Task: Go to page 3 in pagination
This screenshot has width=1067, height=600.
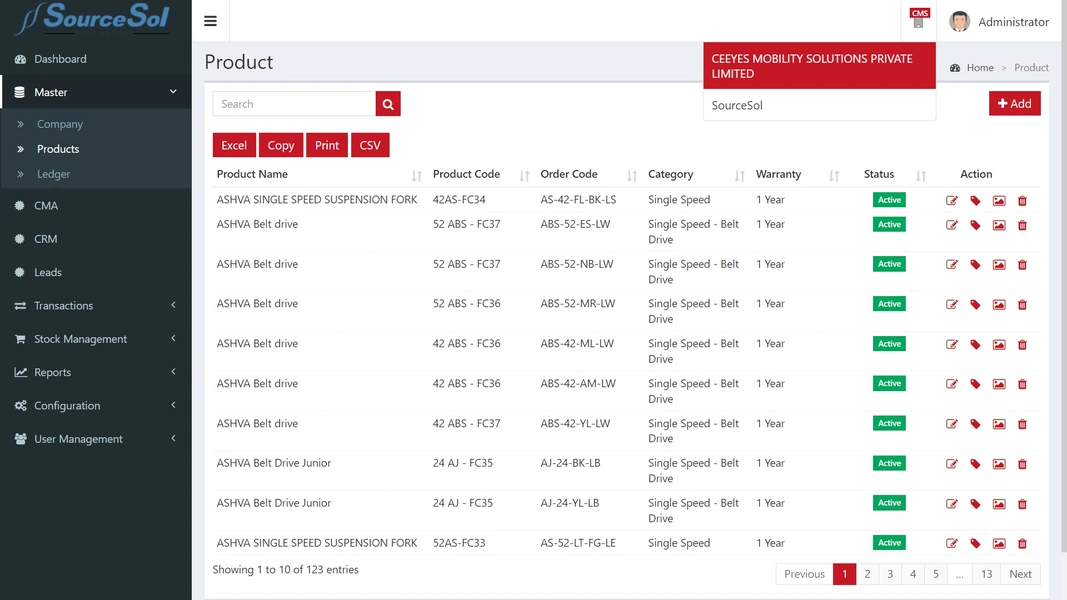Action: [x=890, y=574]
